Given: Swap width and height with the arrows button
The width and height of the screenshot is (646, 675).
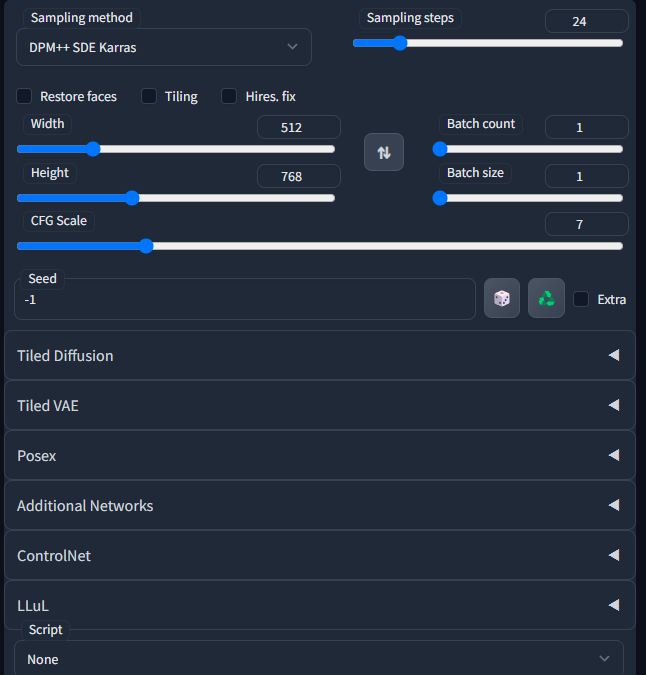Looking at the screenshot, I should point(383,152).
